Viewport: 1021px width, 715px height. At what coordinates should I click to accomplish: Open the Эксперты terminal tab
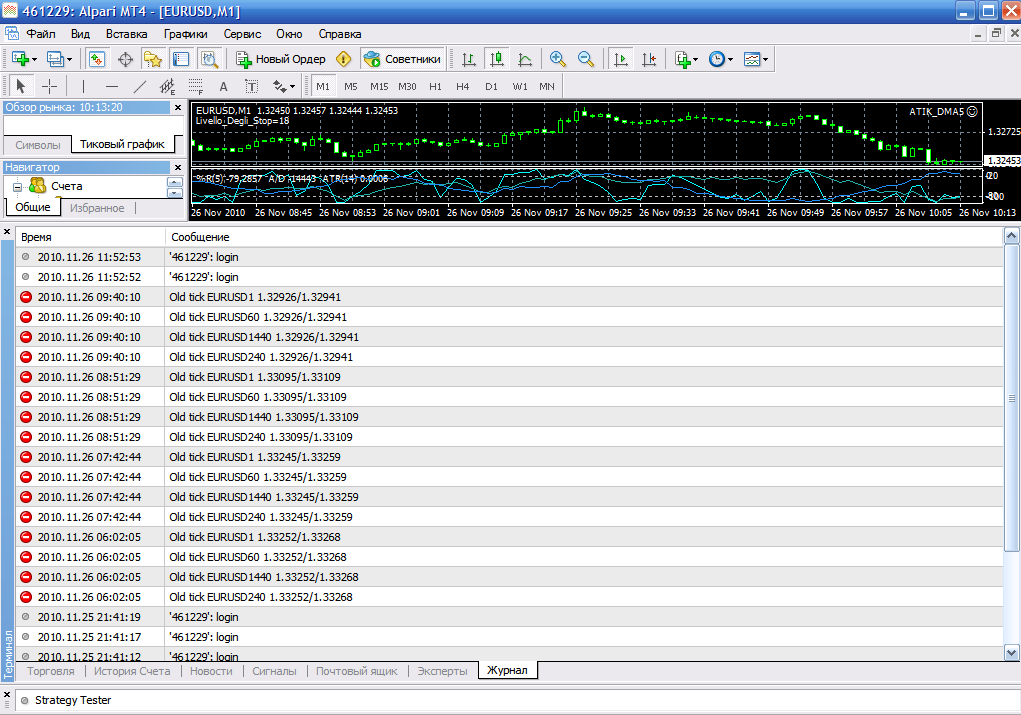tap(442, 671)
